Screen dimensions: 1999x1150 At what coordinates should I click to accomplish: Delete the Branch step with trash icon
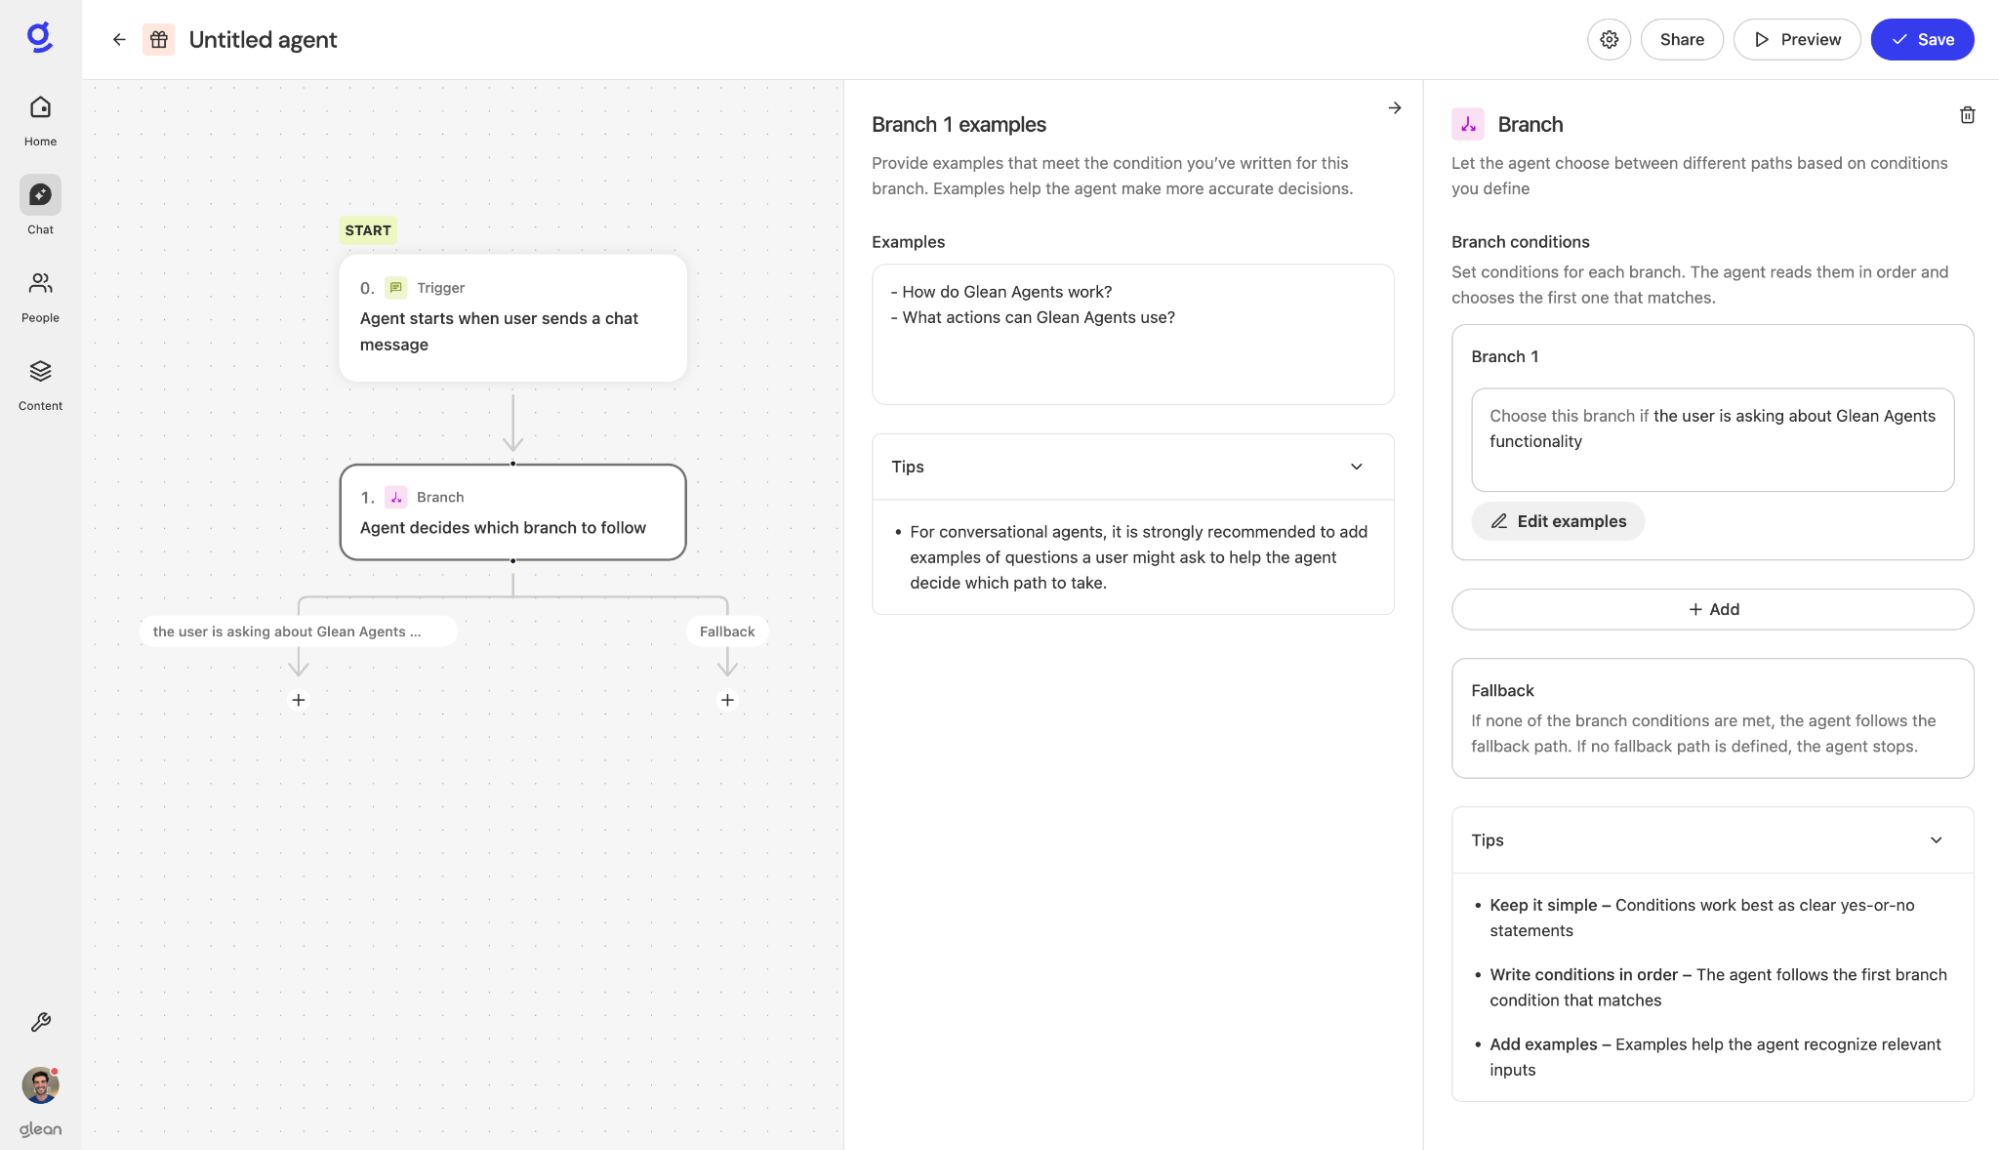(x=1967, y=115)
